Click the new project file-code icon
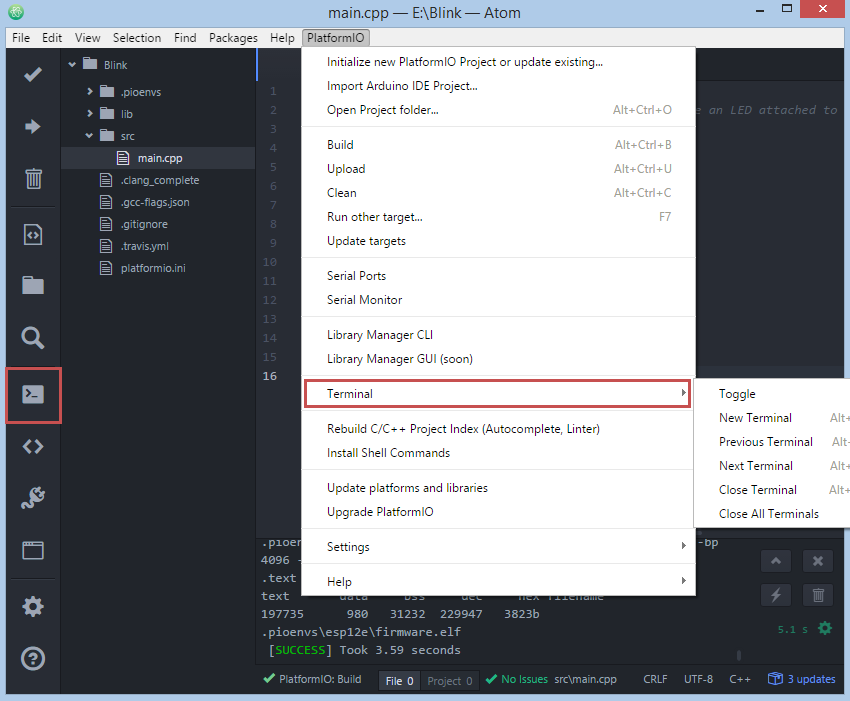The image size is (850, 701). [x=33, y=235]
